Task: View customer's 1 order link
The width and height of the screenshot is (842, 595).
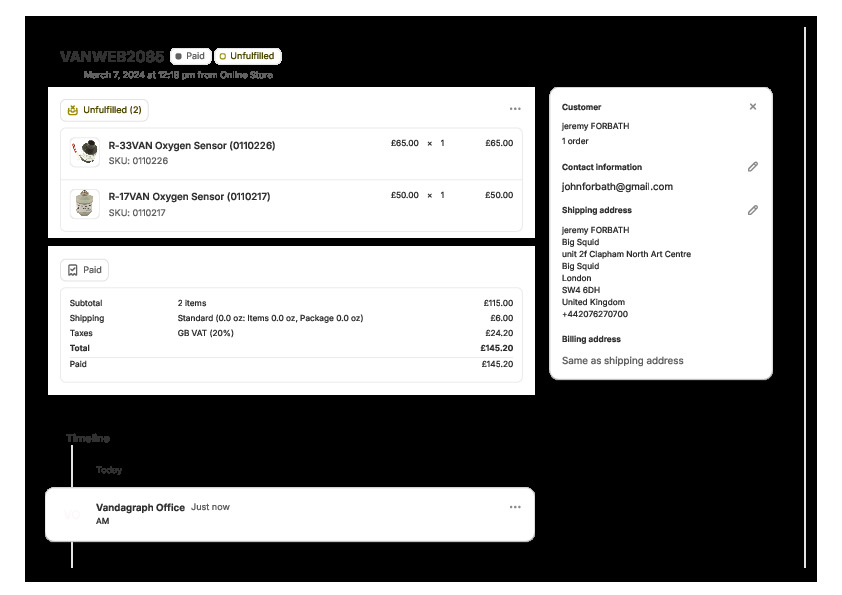Action: pos(575,141)
